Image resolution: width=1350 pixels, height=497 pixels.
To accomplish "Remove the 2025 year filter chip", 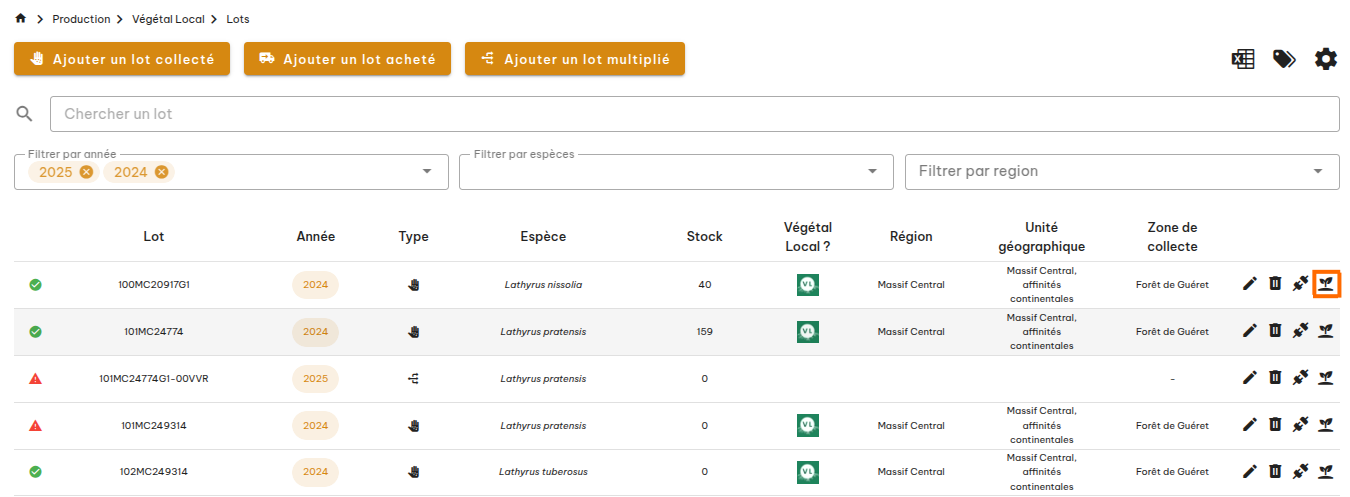I will point(86,172).
